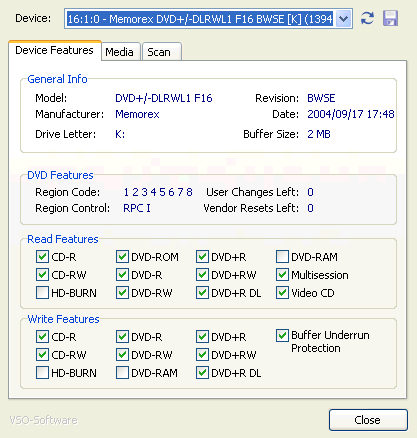Click the date value 2004/09/17 17:48
Image resolution: width=417 pixels, height=438 pixels.
[351, 114]
